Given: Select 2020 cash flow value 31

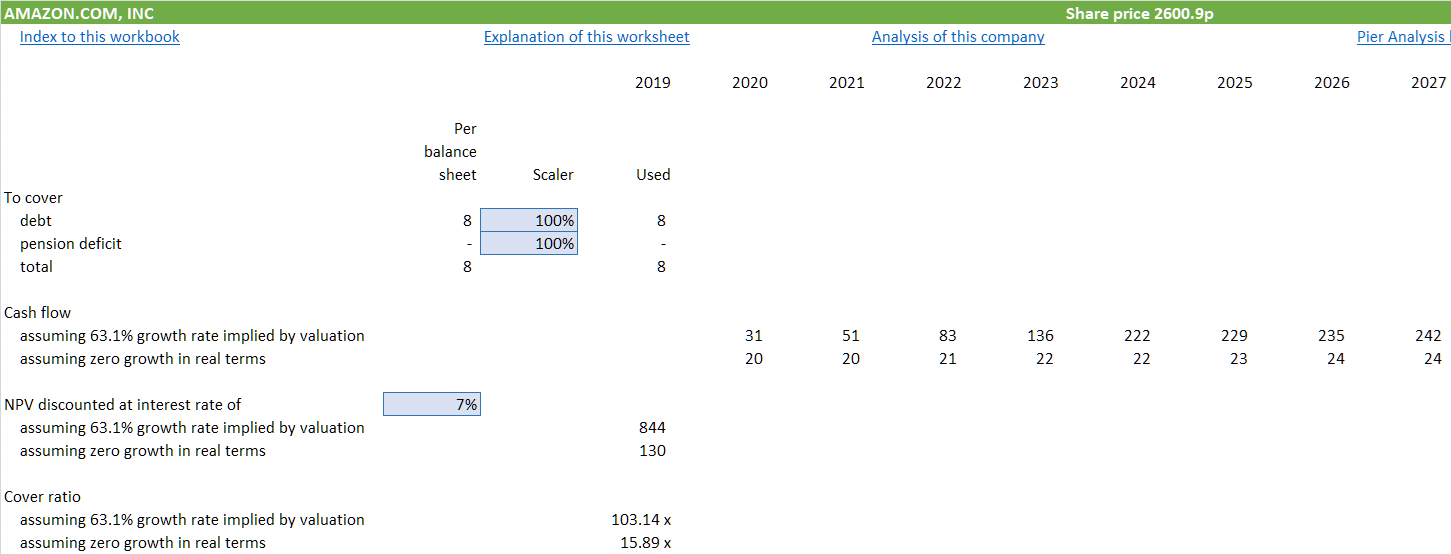Looking at the screenshot, I should pos(754,335).
